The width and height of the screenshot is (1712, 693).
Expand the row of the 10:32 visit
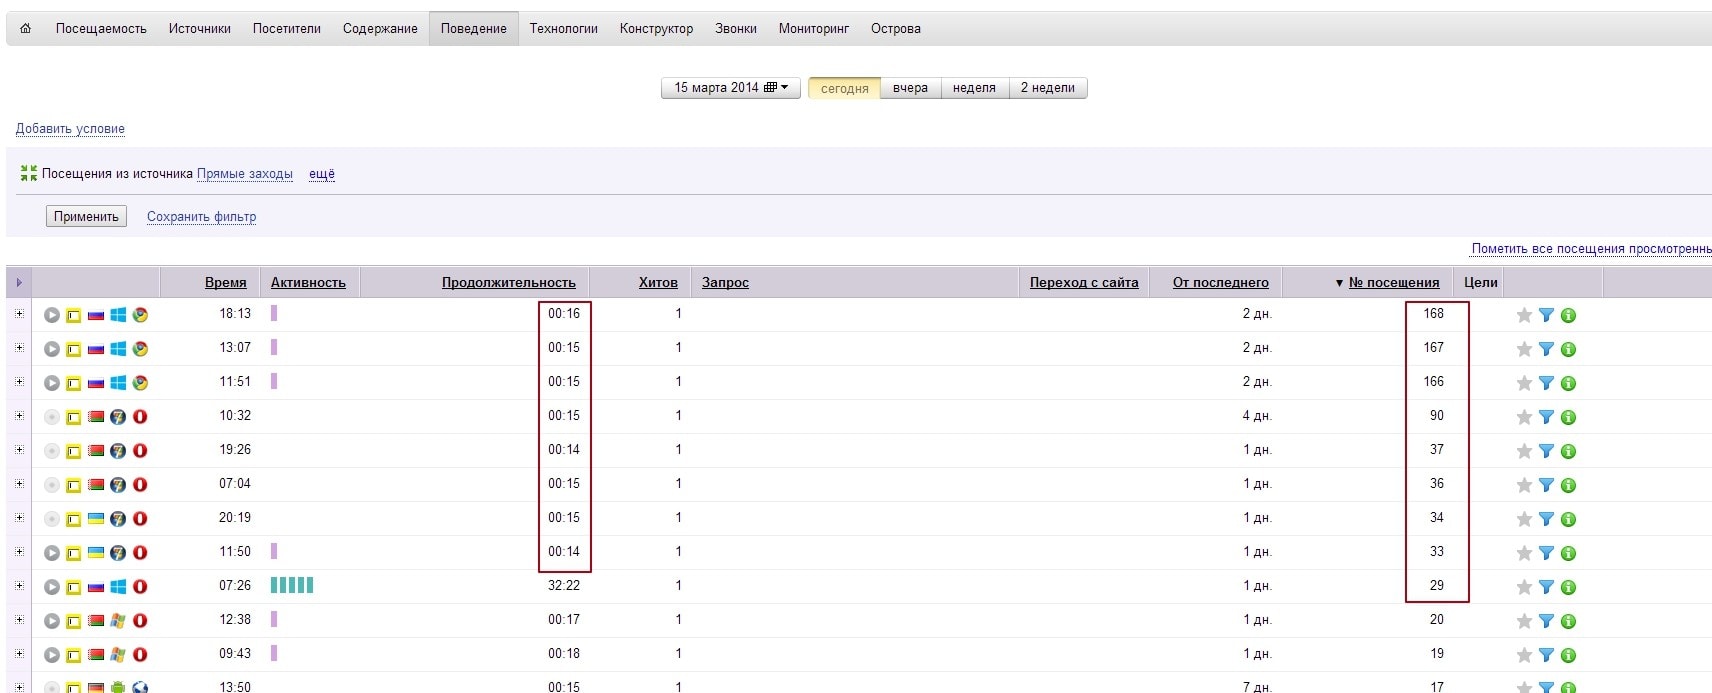(x=19, y=416)
